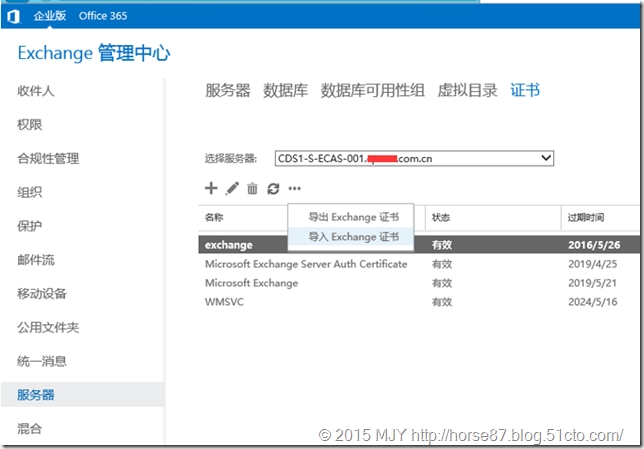Click the delete trash can icon

(x=252, y=188)
